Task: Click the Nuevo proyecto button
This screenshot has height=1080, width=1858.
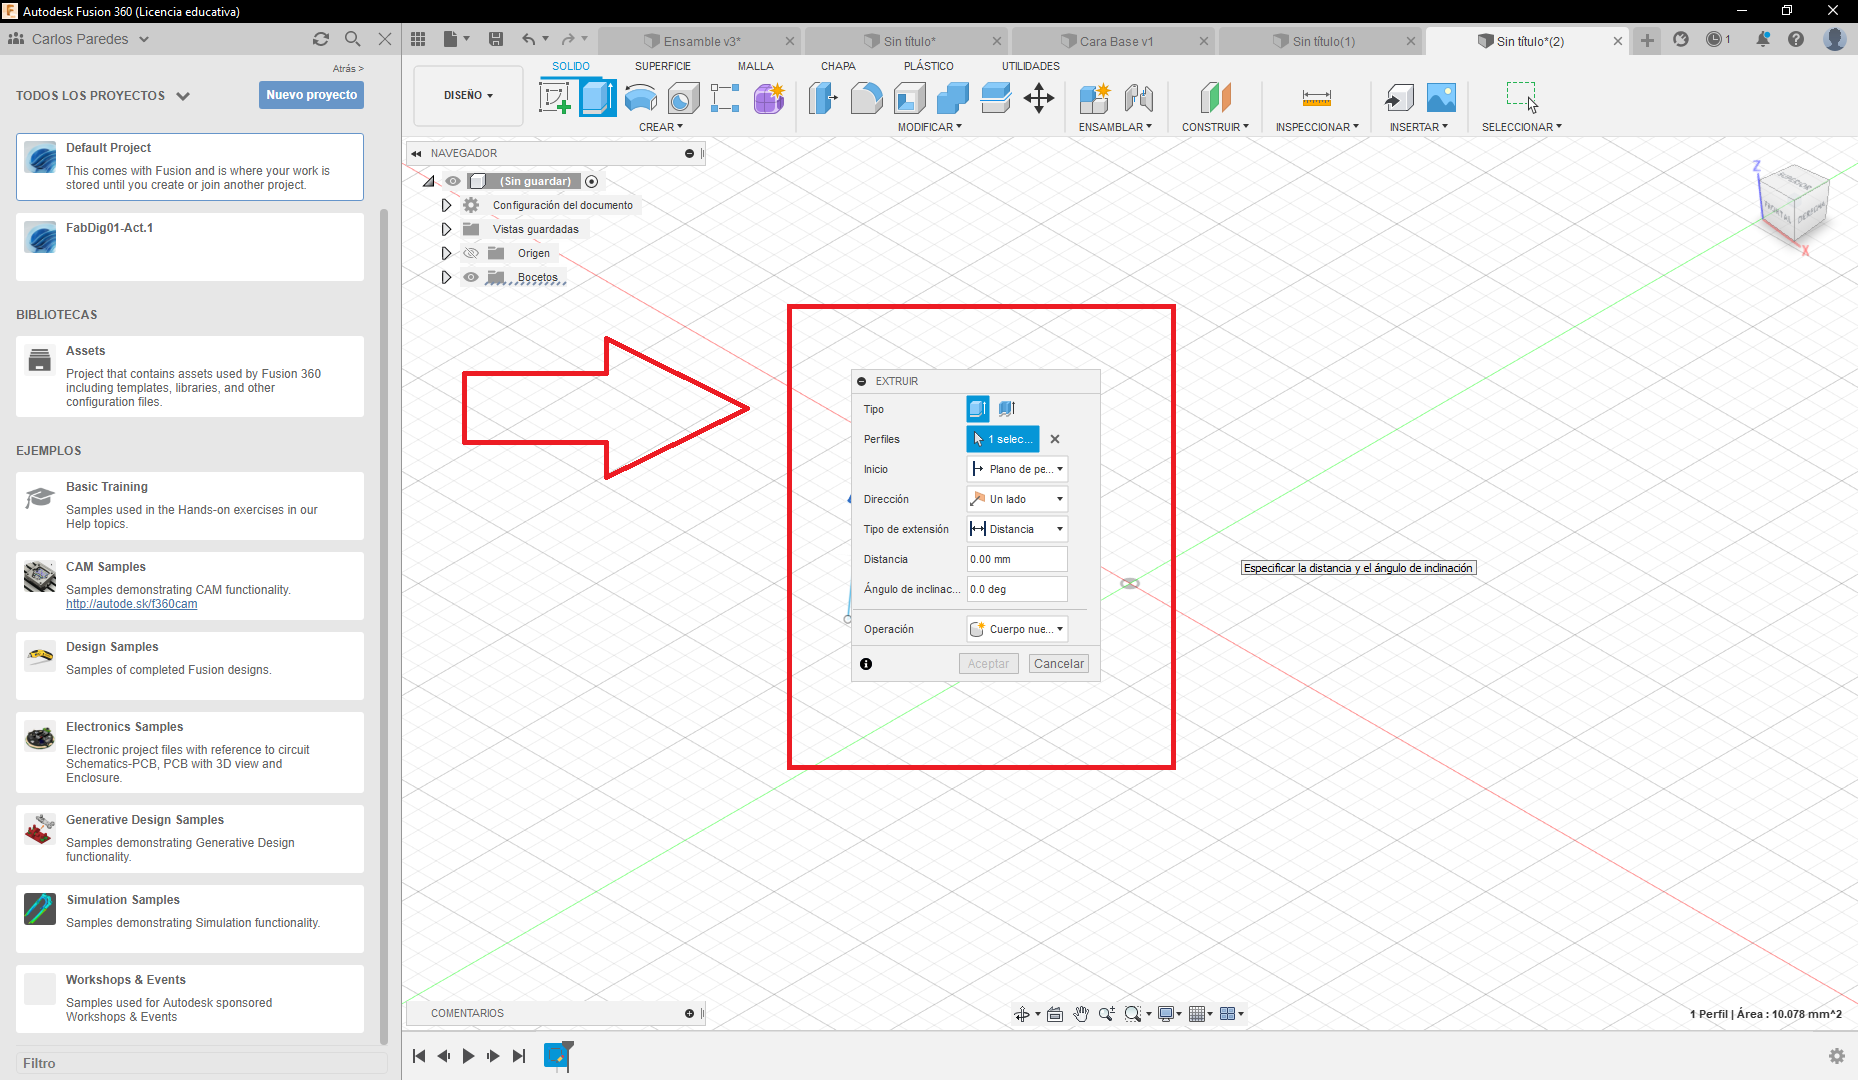Action: click(311, 95)
